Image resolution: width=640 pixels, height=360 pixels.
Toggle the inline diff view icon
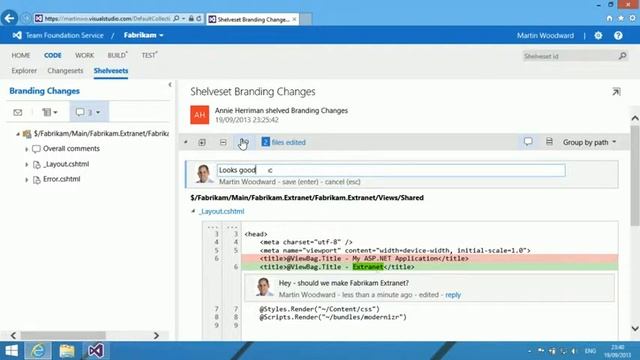[549, 142]
